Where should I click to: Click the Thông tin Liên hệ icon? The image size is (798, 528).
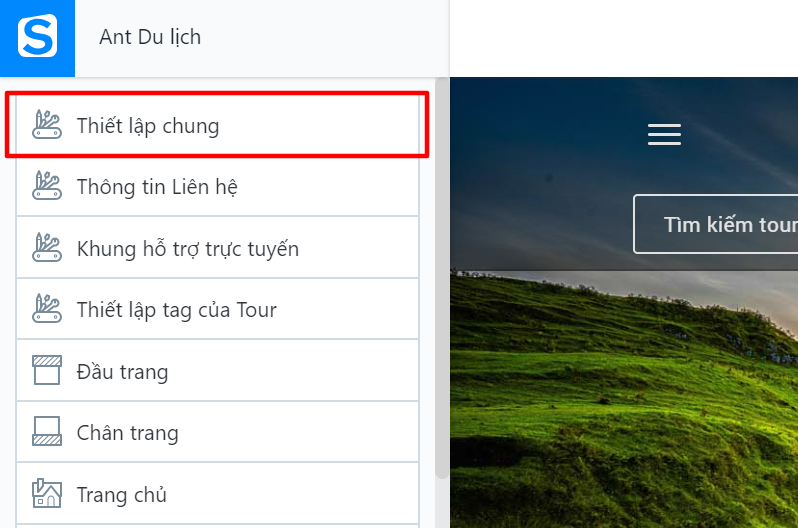coord(47,186)
